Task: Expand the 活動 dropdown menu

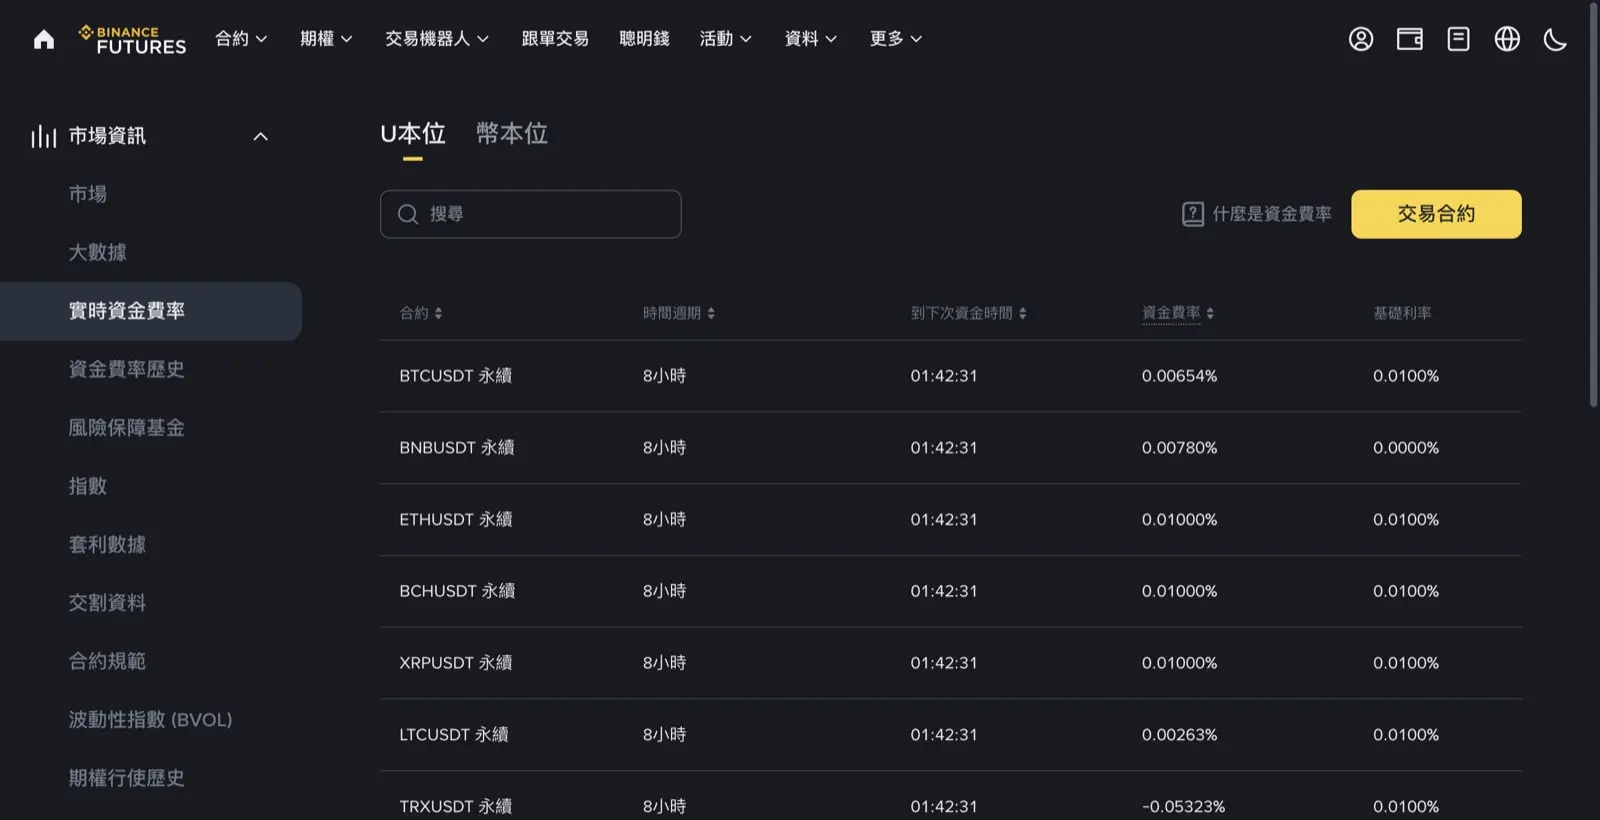Action: pyautogui.click(x=725, y=39)
